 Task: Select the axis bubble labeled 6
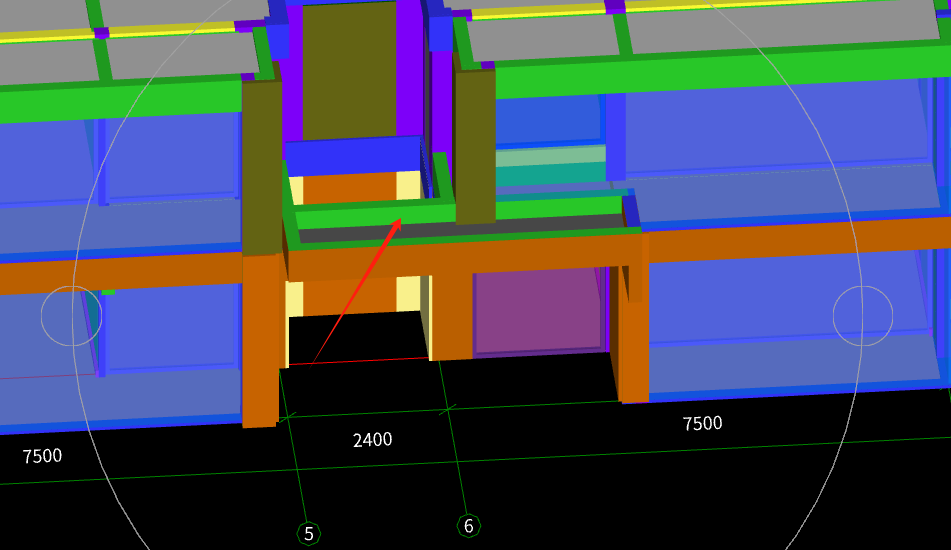[x=469, y=526]
